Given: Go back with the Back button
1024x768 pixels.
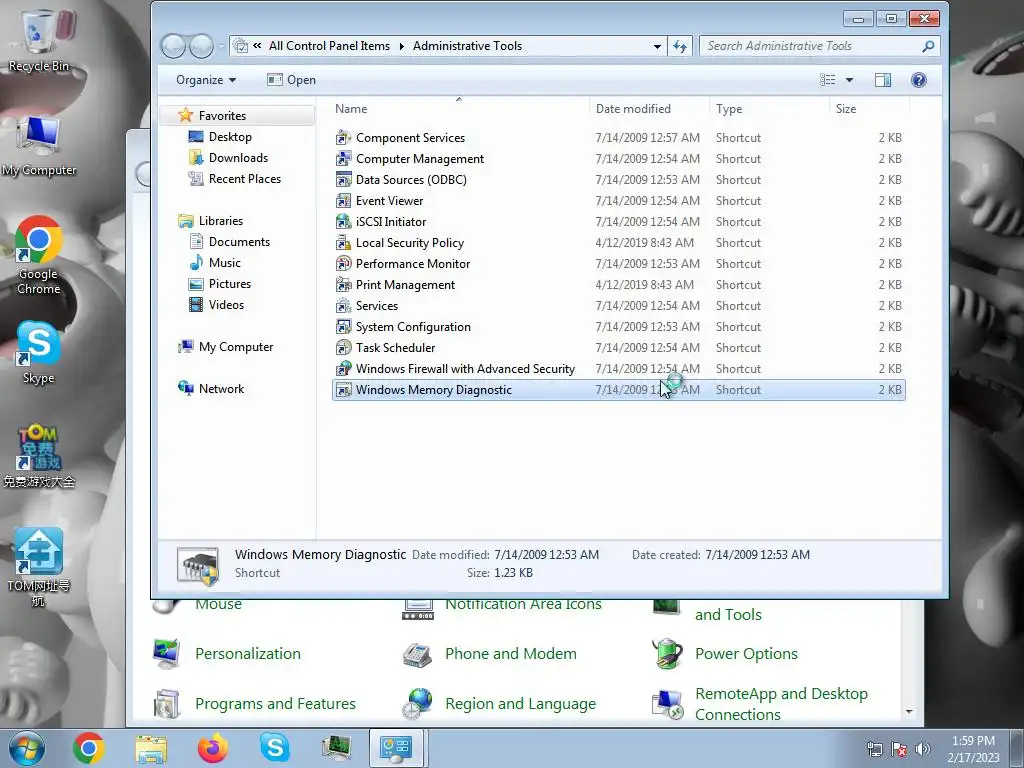Looking at the screenshot, I should pos(174,46).
